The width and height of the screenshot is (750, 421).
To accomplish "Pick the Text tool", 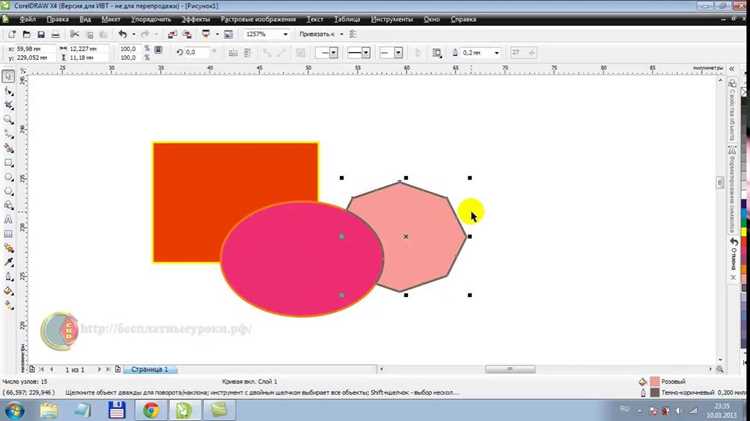I will [x=9, y=220].
